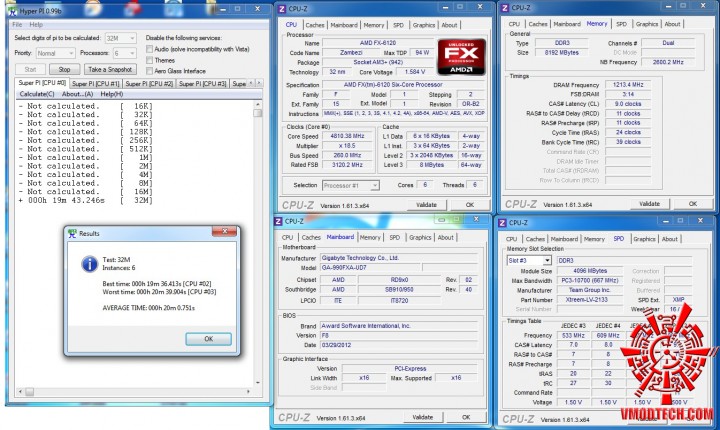Screen dimensions: 720x430
Task: Click the Hyper PI title bar icon
Action: click(x=12, y=11)
